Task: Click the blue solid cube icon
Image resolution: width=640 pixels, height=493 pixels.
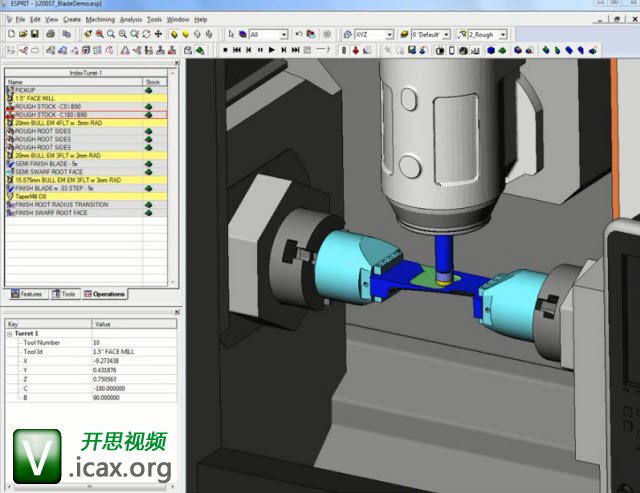Action: [491, 50]
